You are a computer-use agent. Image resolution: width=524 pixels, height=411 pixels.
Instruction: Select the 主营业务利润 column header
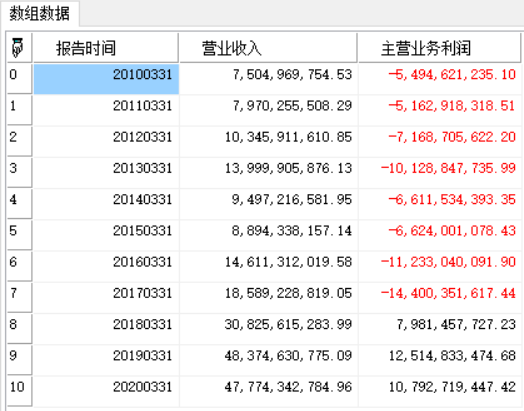[439, 48]
